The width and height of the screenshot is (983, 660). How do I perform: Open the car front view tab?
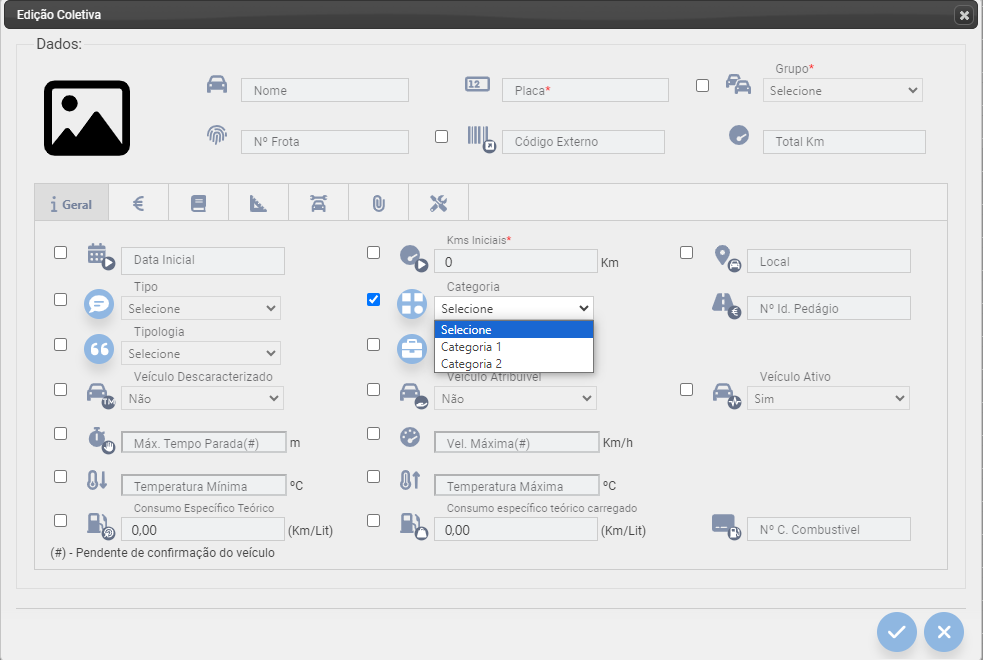click(318, 203)
